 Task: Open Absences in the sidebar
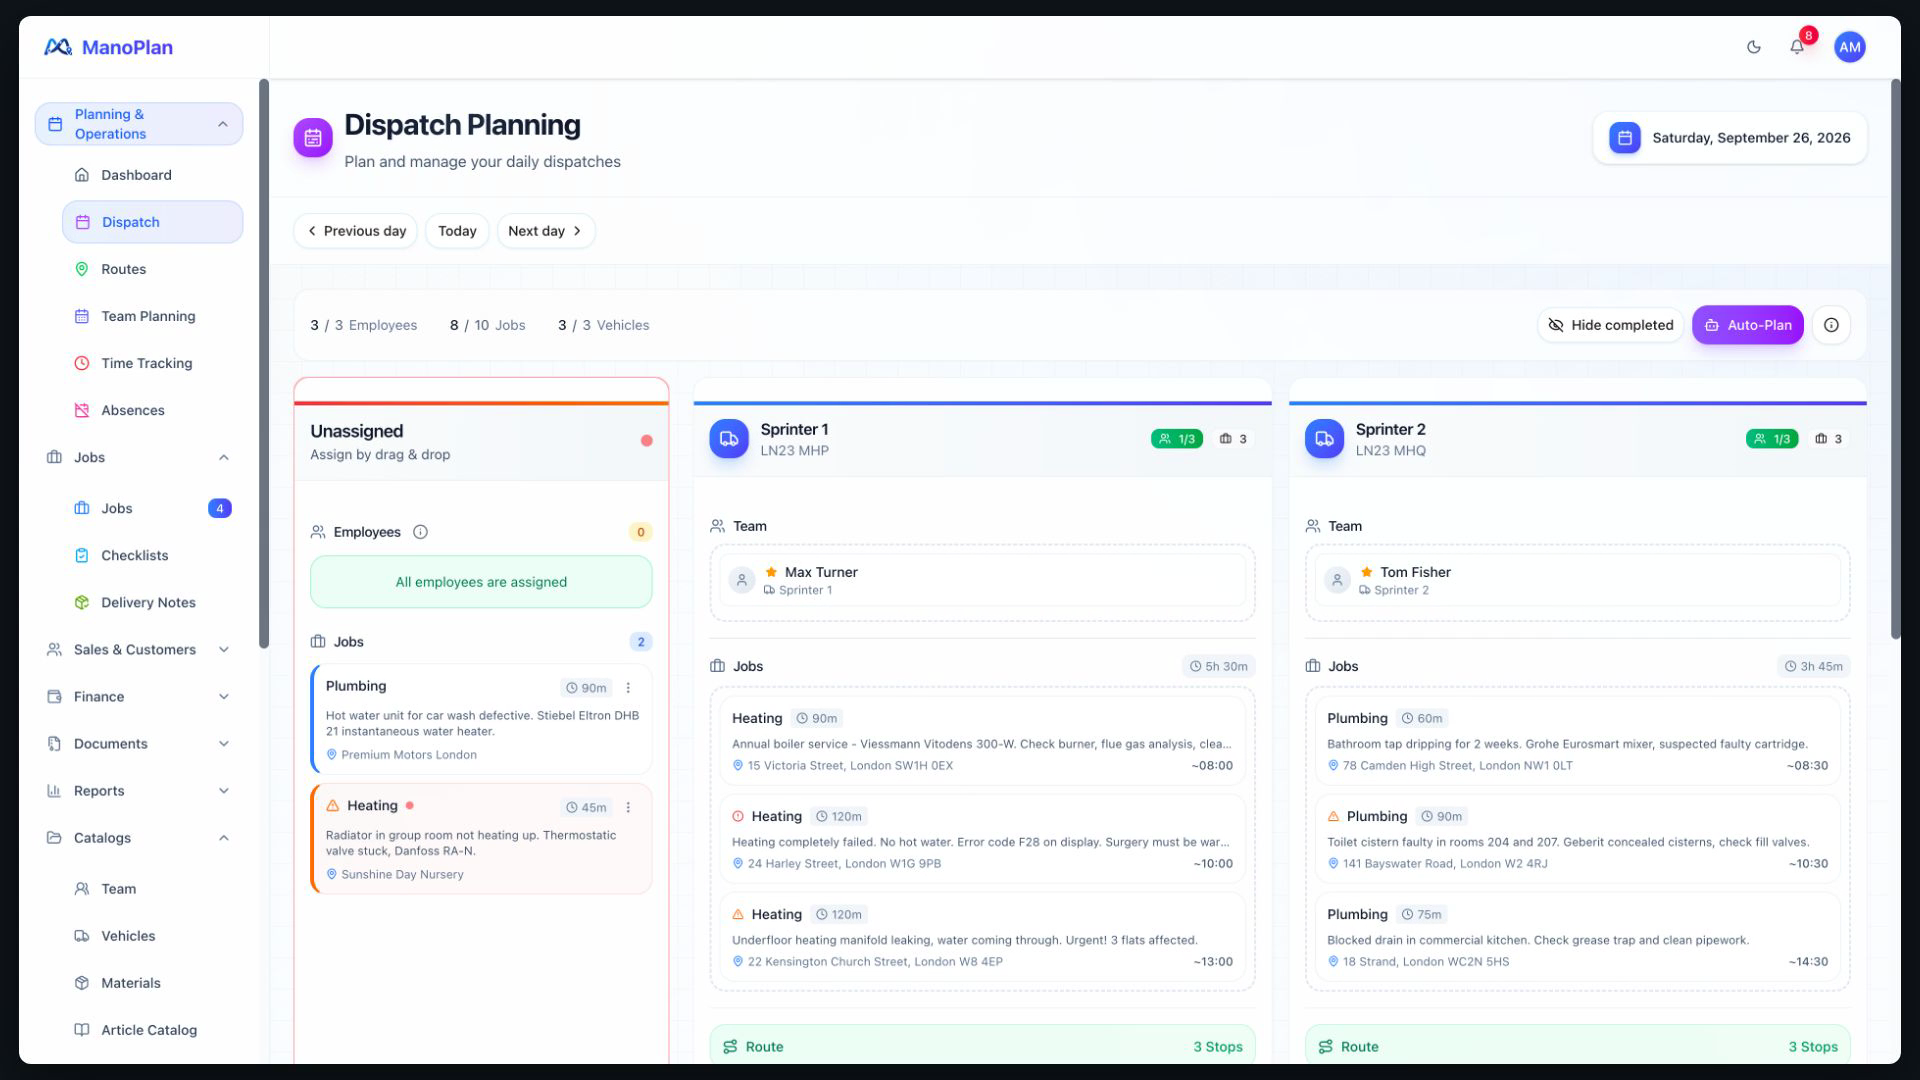[x=152, y=410]
